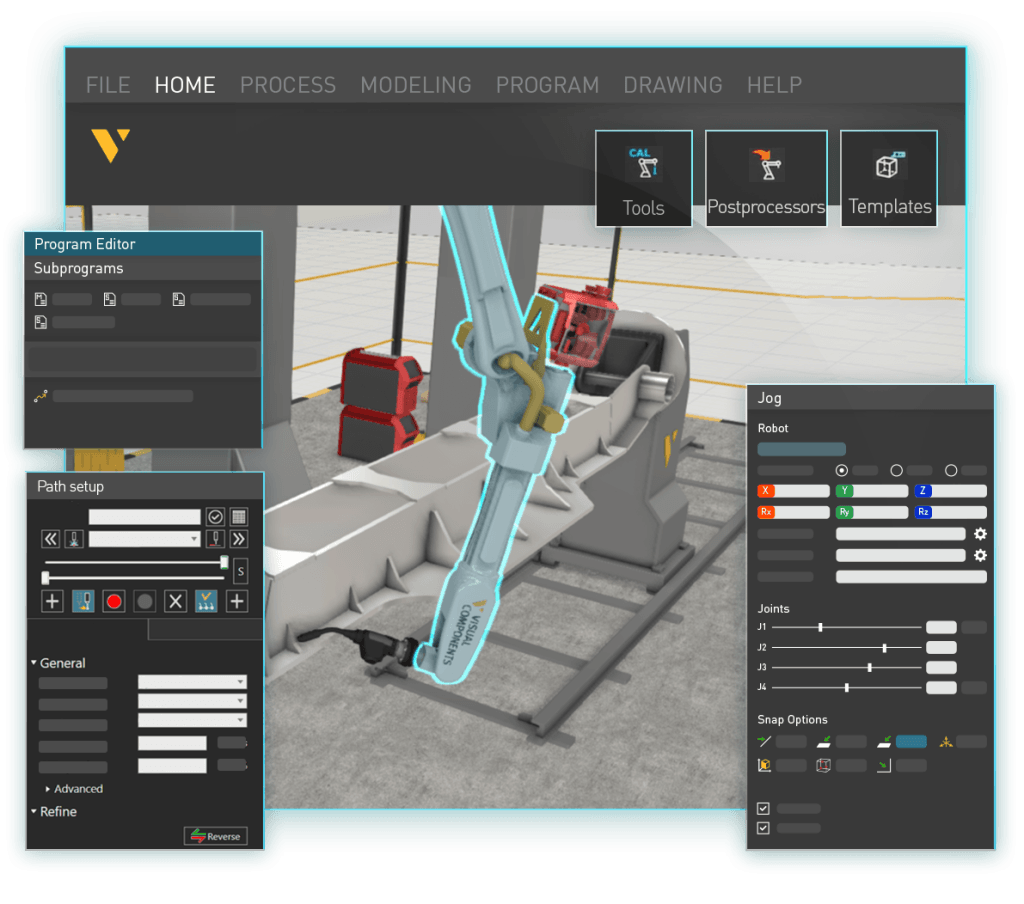1024x904 pixels.
Task: Enable the first checkbox below Snap Options
Action: 763,808
